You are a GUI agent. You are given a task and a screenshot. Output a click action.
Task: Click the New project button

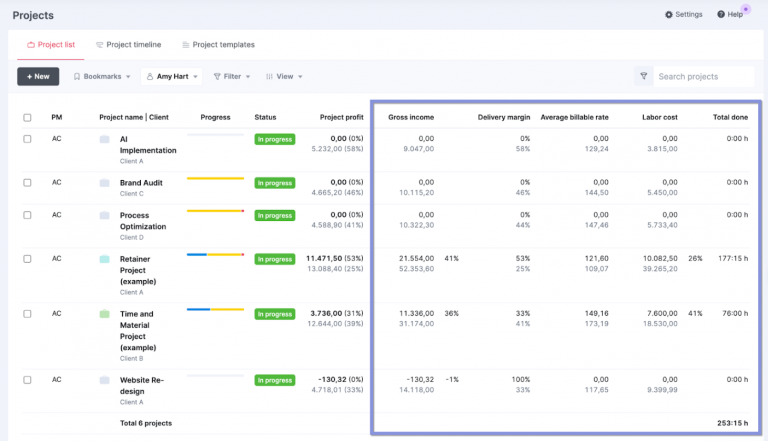click(38, 76)
